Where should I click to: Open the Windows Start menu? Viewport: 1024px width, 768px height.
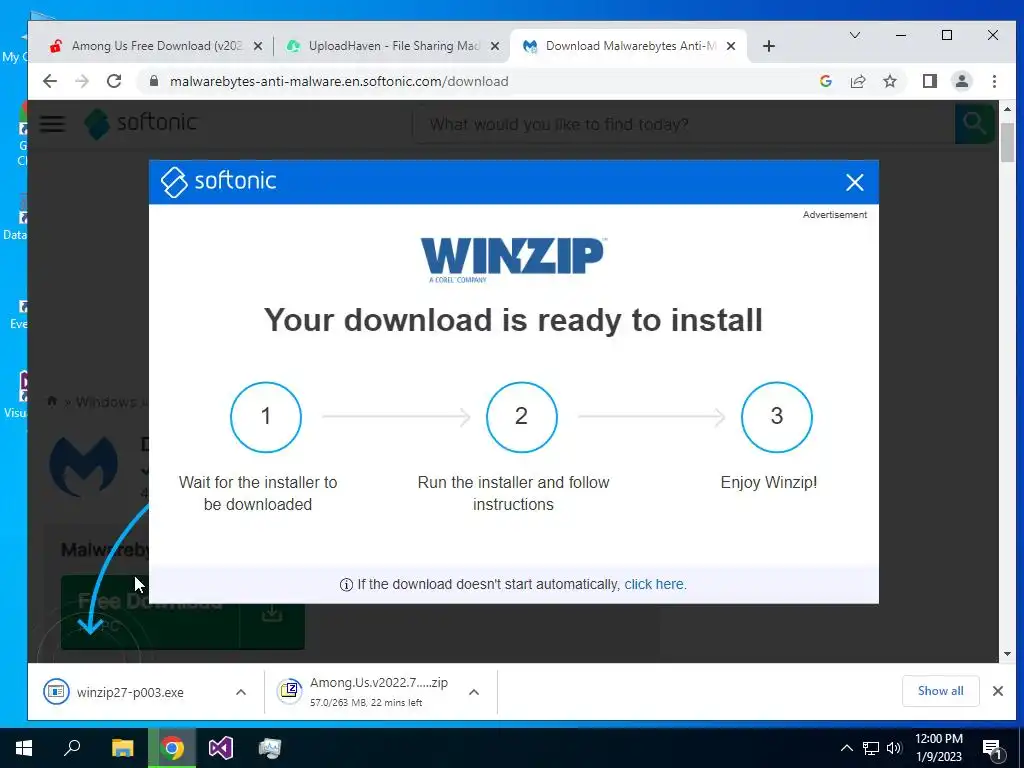click(24, 748)
